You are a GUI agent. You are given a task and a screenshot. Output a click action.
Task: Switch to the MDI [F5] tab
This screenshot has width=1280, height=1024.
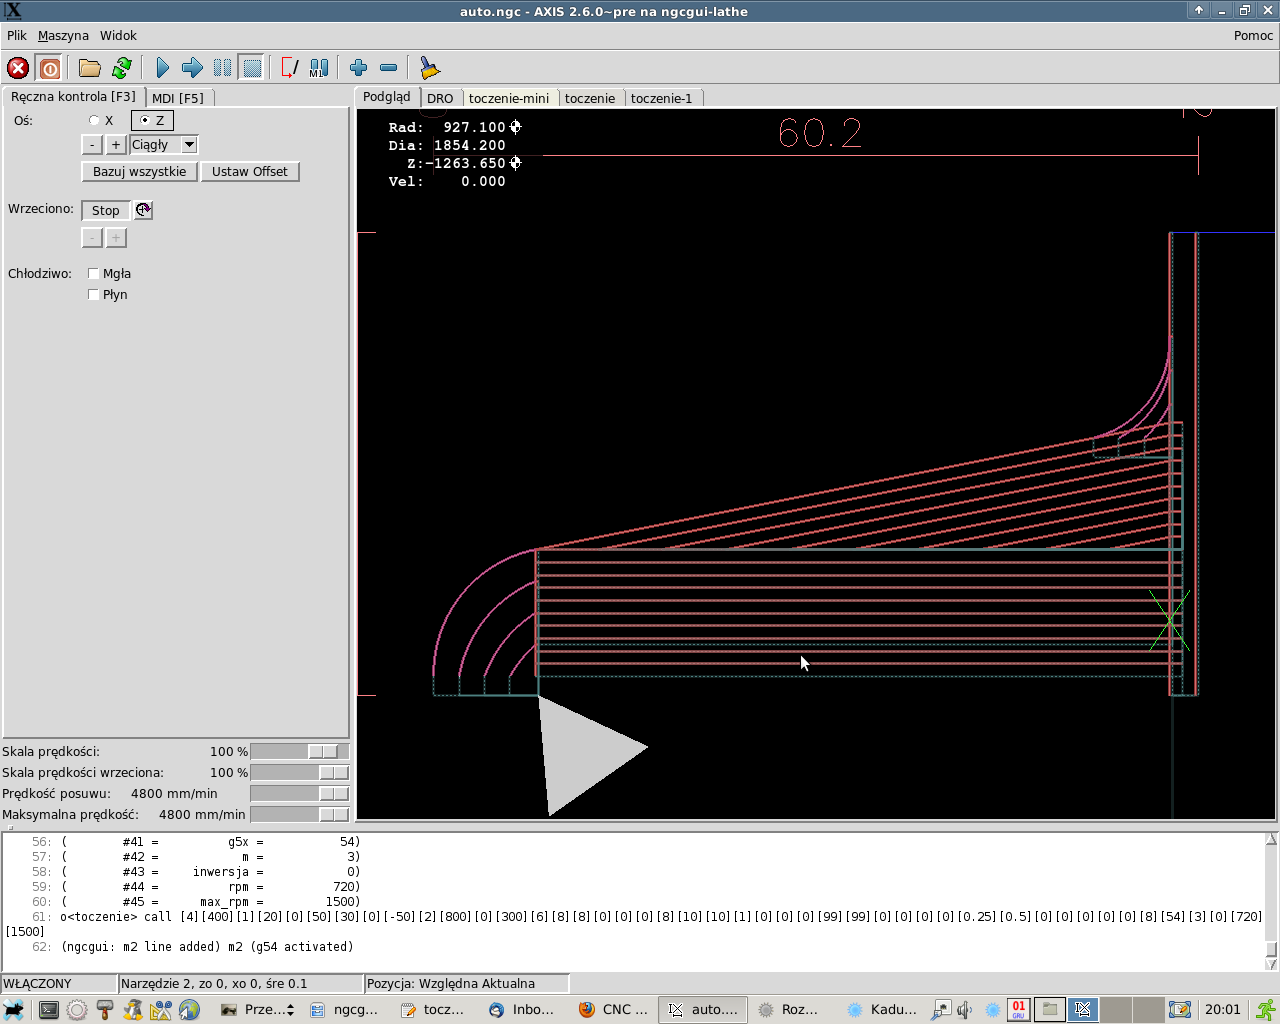coord(178,98)
